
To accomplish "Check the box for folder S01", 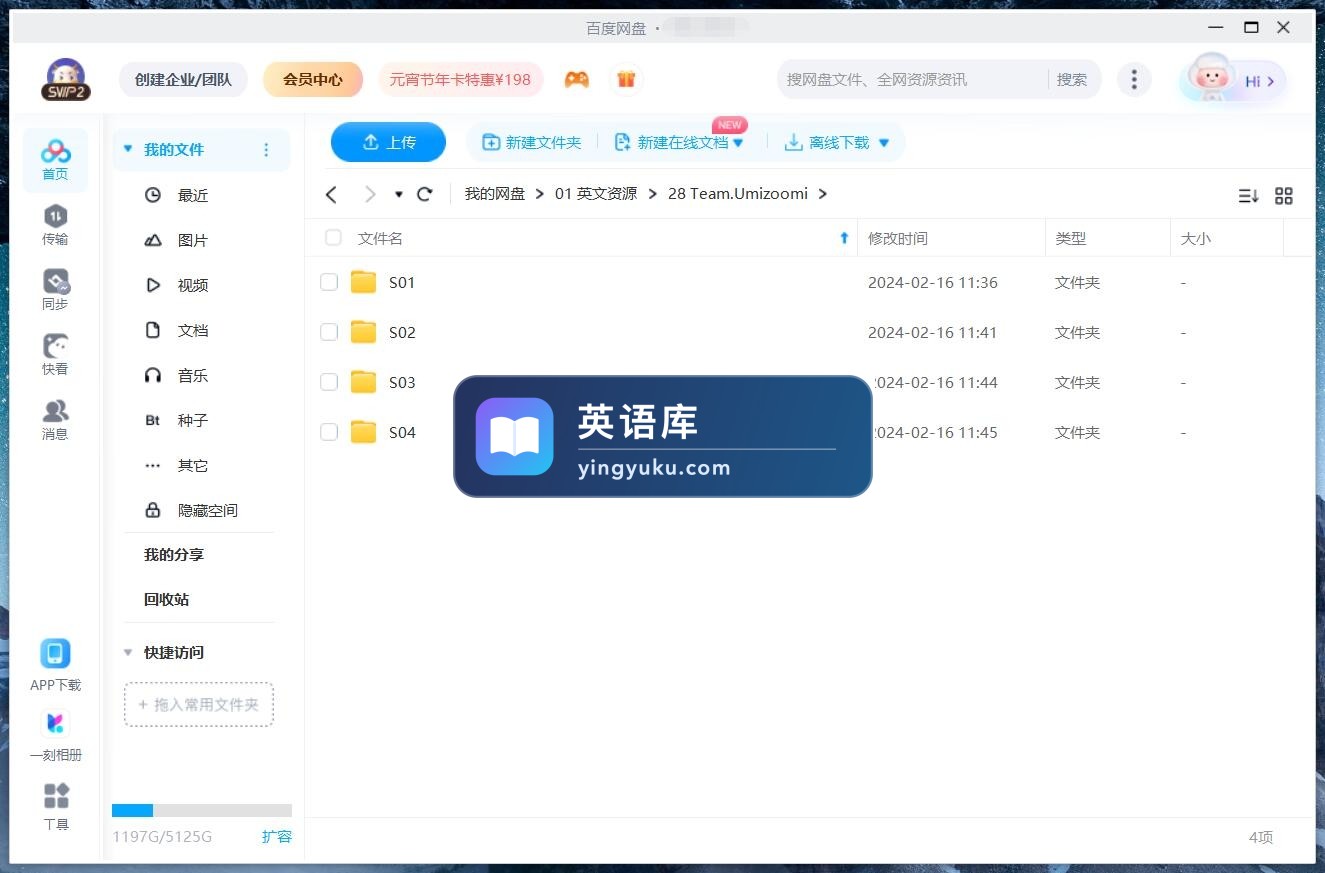I will [329, 282].
